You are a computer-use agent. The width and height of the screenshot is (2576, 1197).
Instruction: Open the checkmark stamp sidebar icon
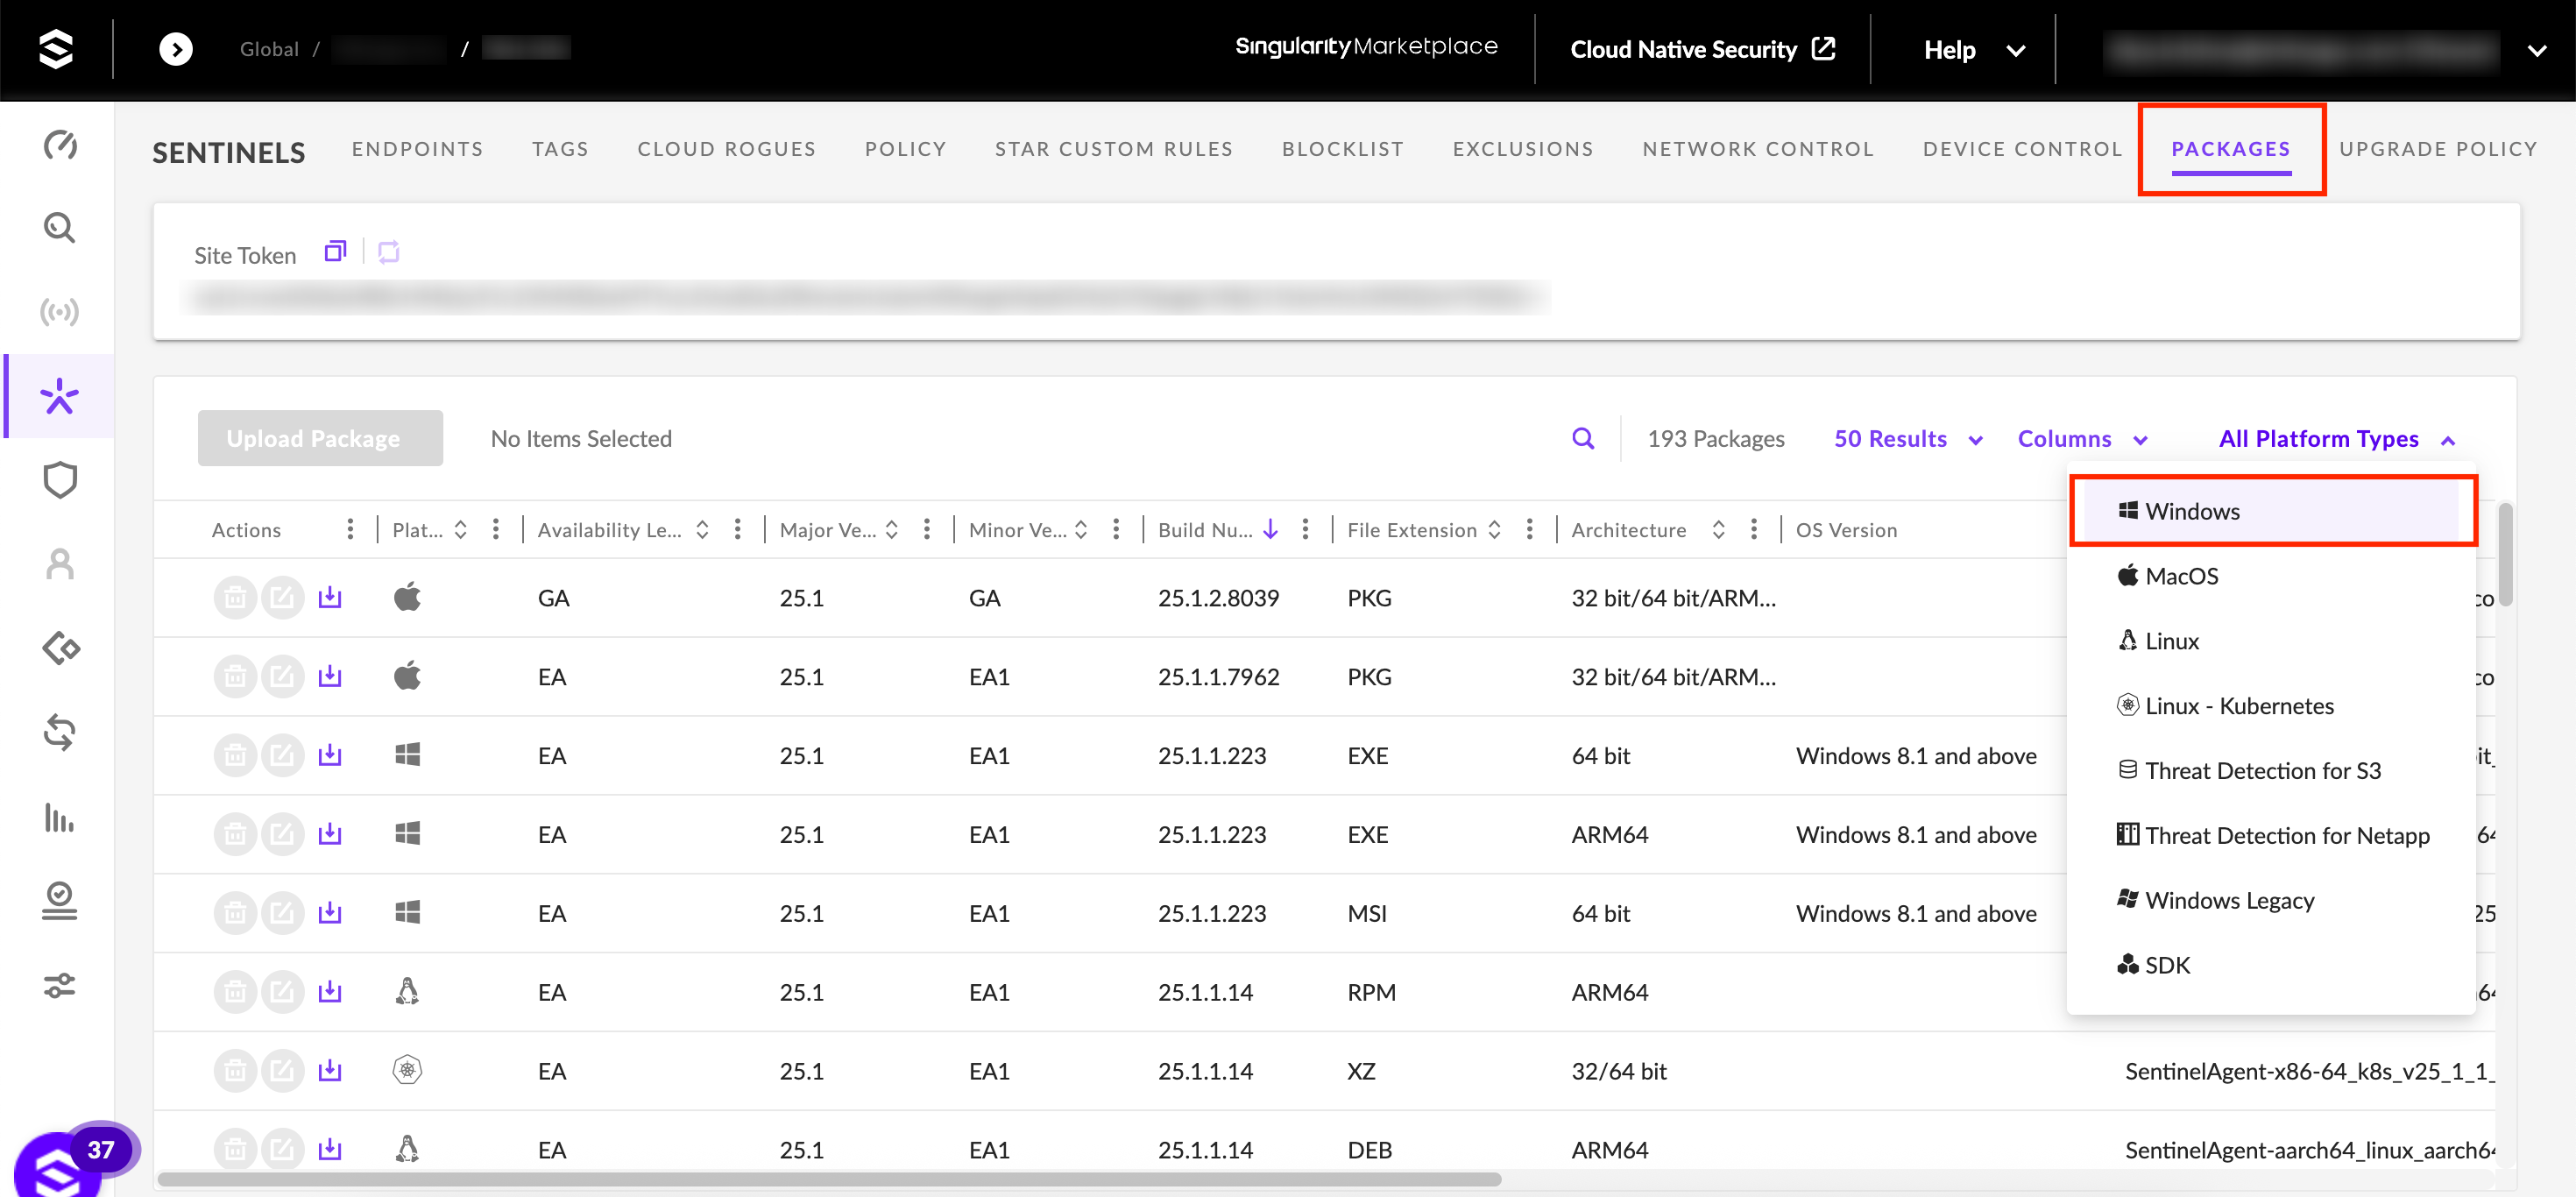(x=60, y=900)
